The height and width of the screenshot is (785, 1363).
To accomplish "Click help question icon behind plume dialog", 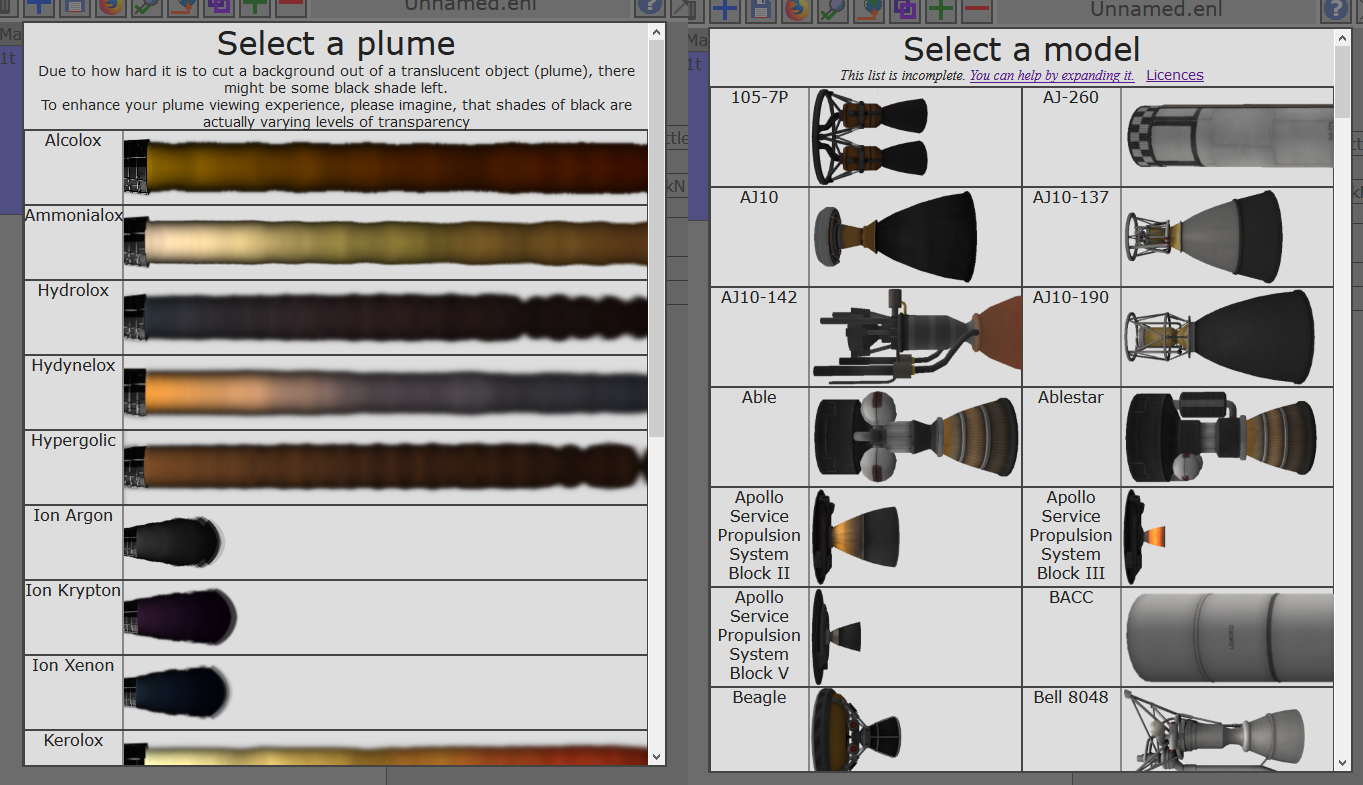I will pyautogui.click(x=649, y=8).
